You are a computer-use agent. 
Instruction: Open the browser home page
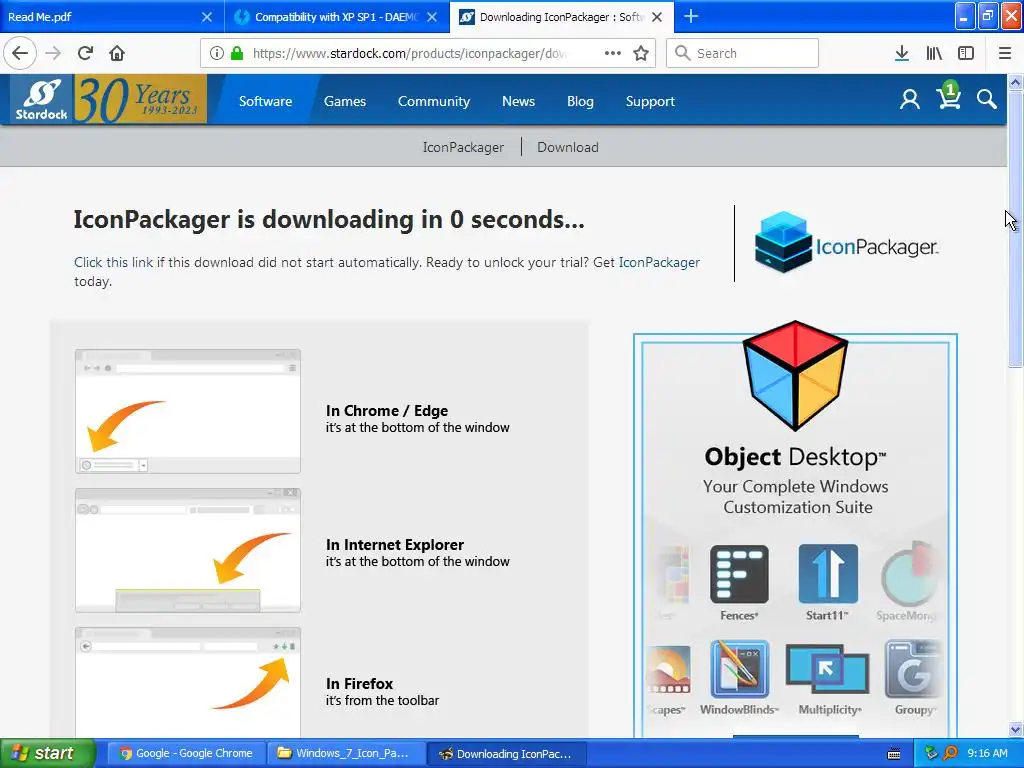[x=117, y=53]
